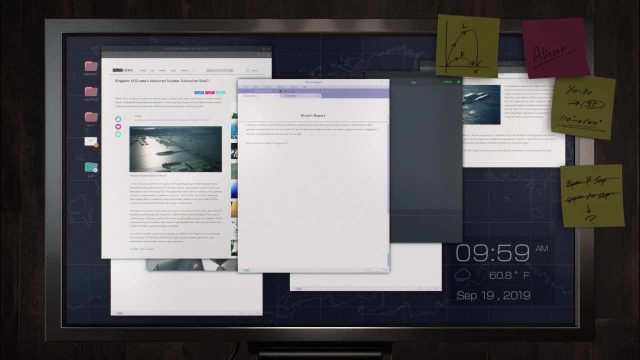Switch to the second document tab
The width and height of the screenshot is (640, 360).
pos(300,96)
